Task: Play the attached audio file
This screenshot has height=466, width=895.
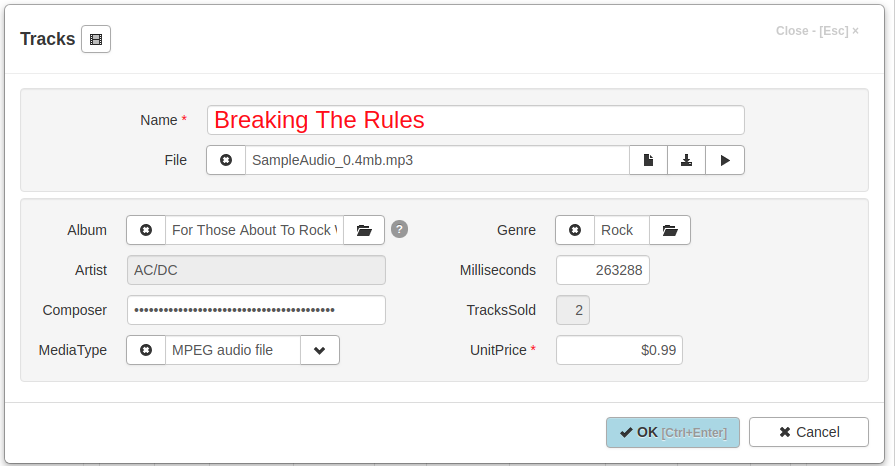Action: click(x=725, y=160)
